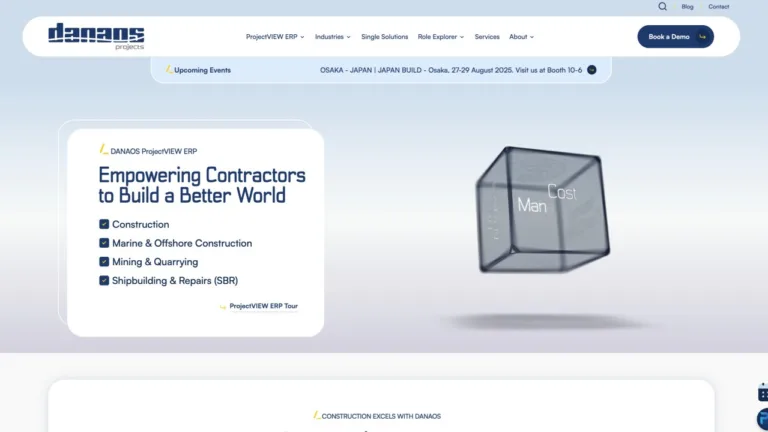Toggle the Mining & Quarrying checkbox
Screen dimensions: 768x432
[104, 262]
